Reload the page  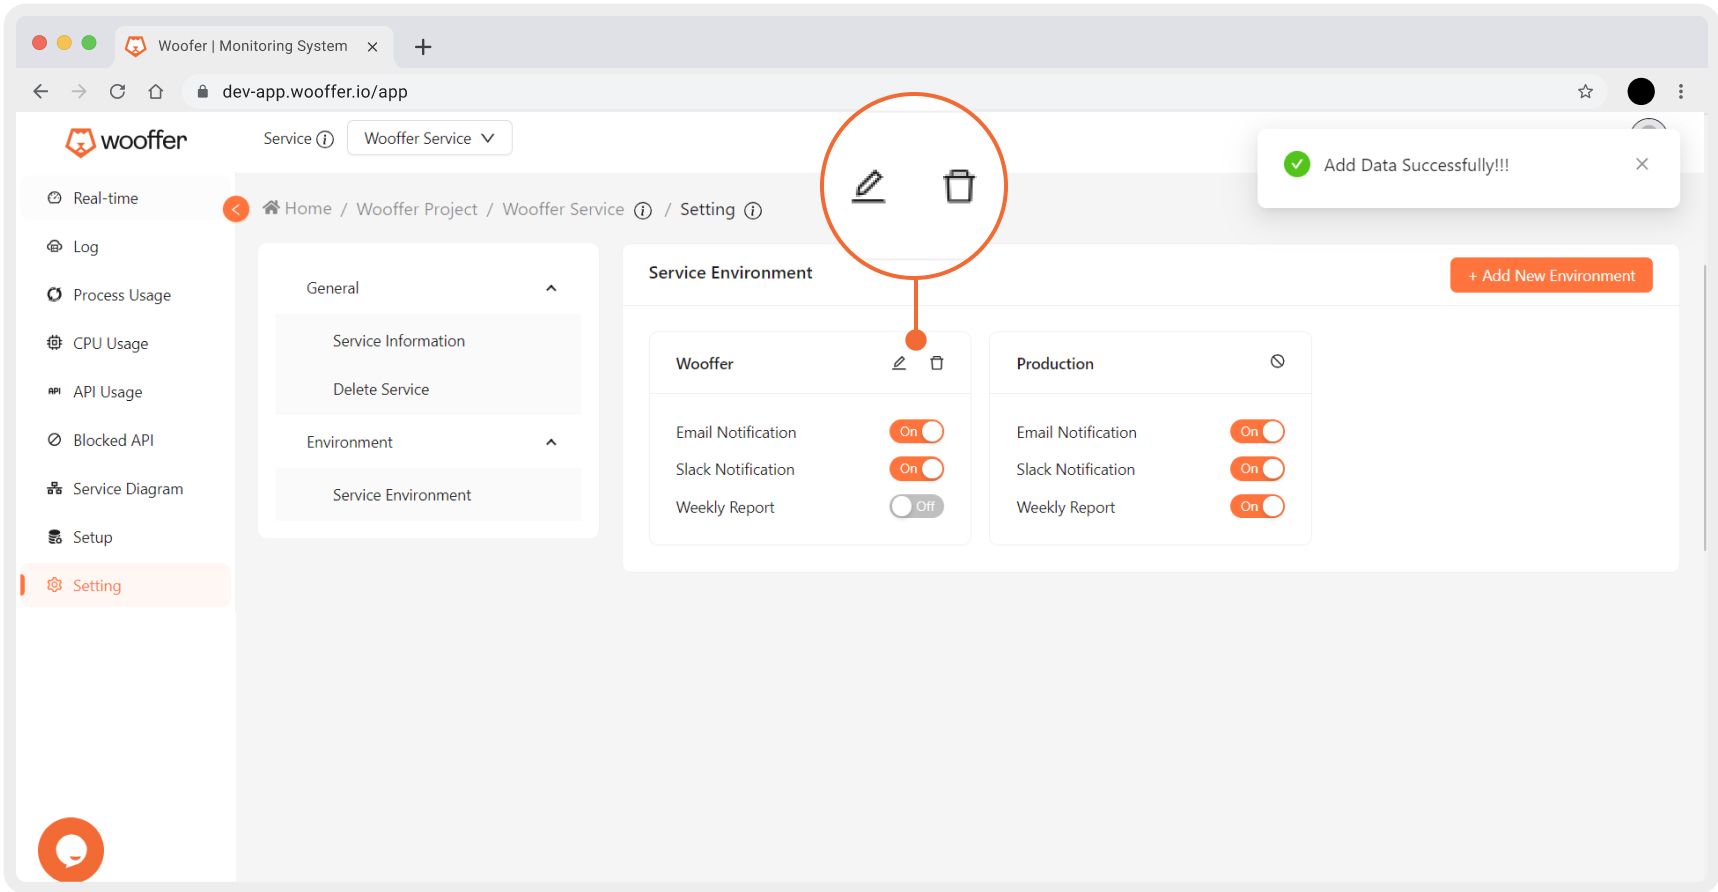click(x=117, y=91)
